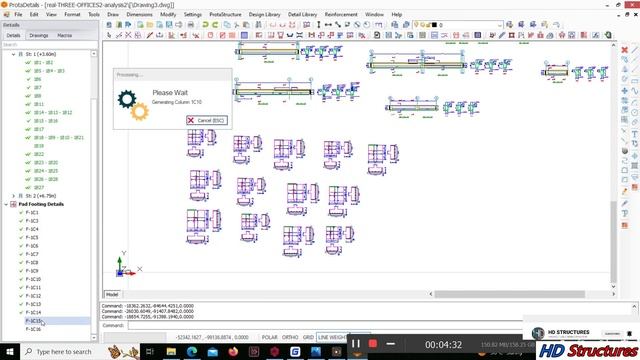Select footing F-1C5 in the tree
The image size is (640, 360).
point(32,238)
